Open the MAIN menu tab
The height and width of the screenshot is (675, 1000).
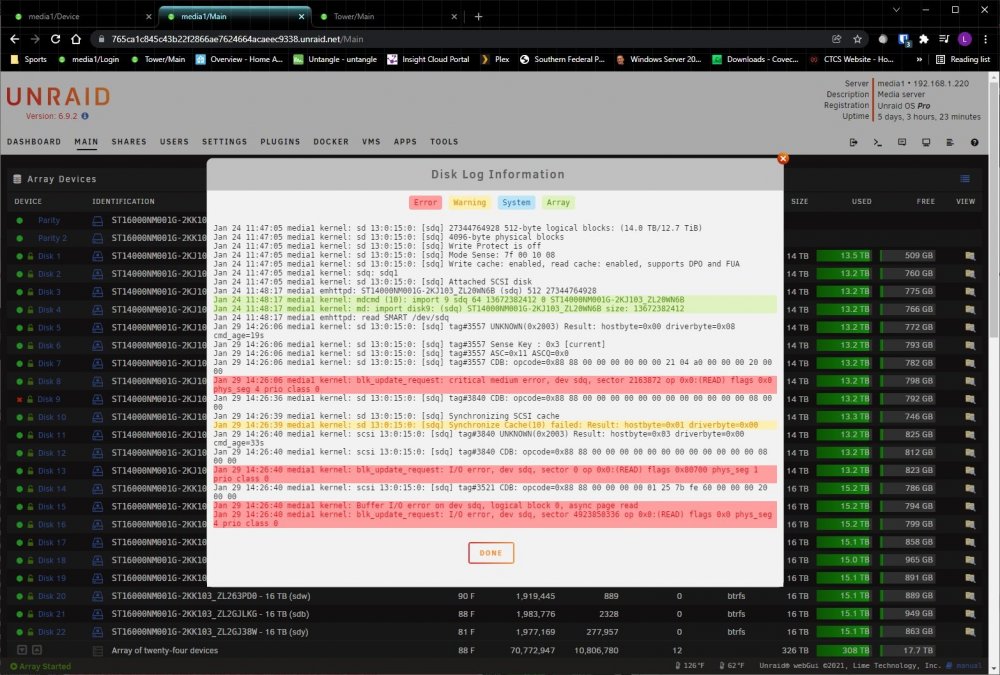tap(86, 142)
